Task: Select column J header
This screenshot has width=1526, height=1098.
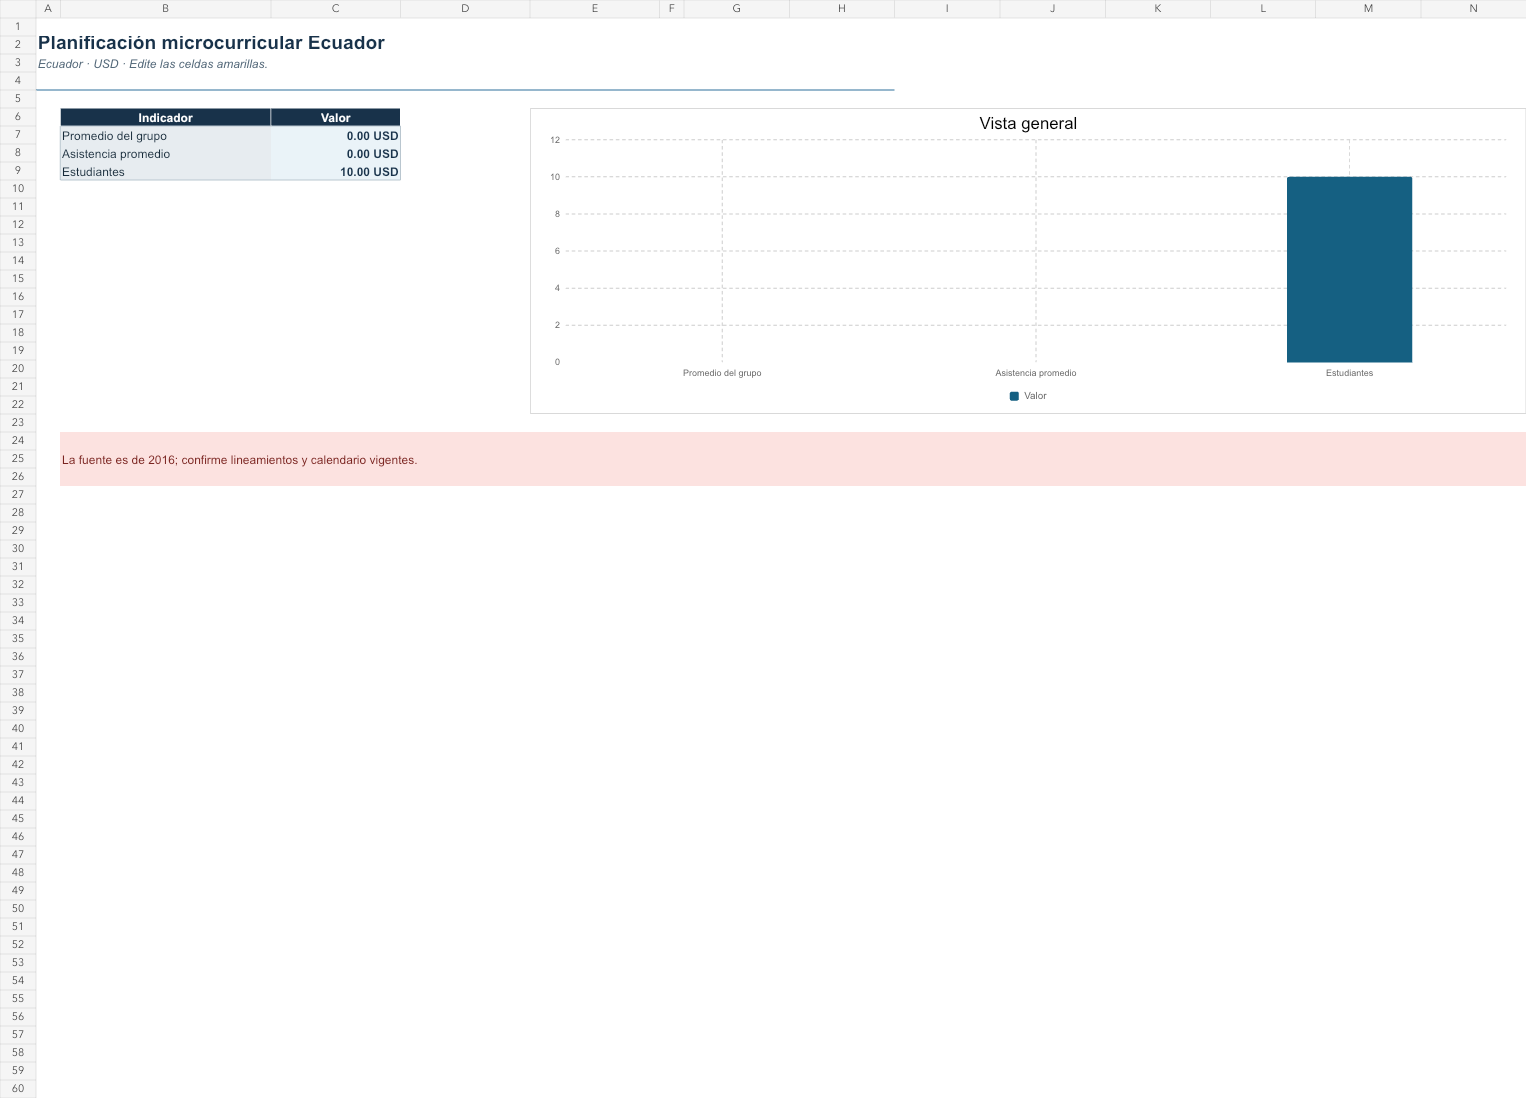Action: (x=1052, y=9)
